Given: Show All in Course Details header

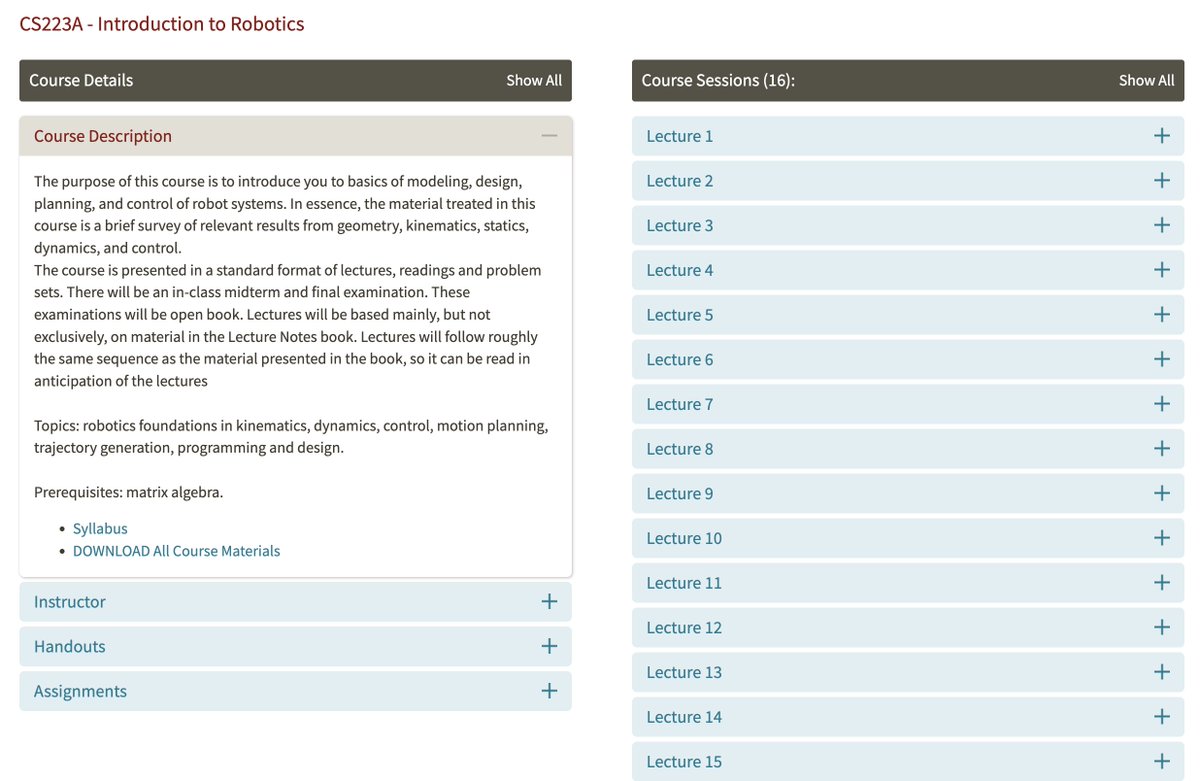Looking at the screenshot, I should tap(534, 80).
